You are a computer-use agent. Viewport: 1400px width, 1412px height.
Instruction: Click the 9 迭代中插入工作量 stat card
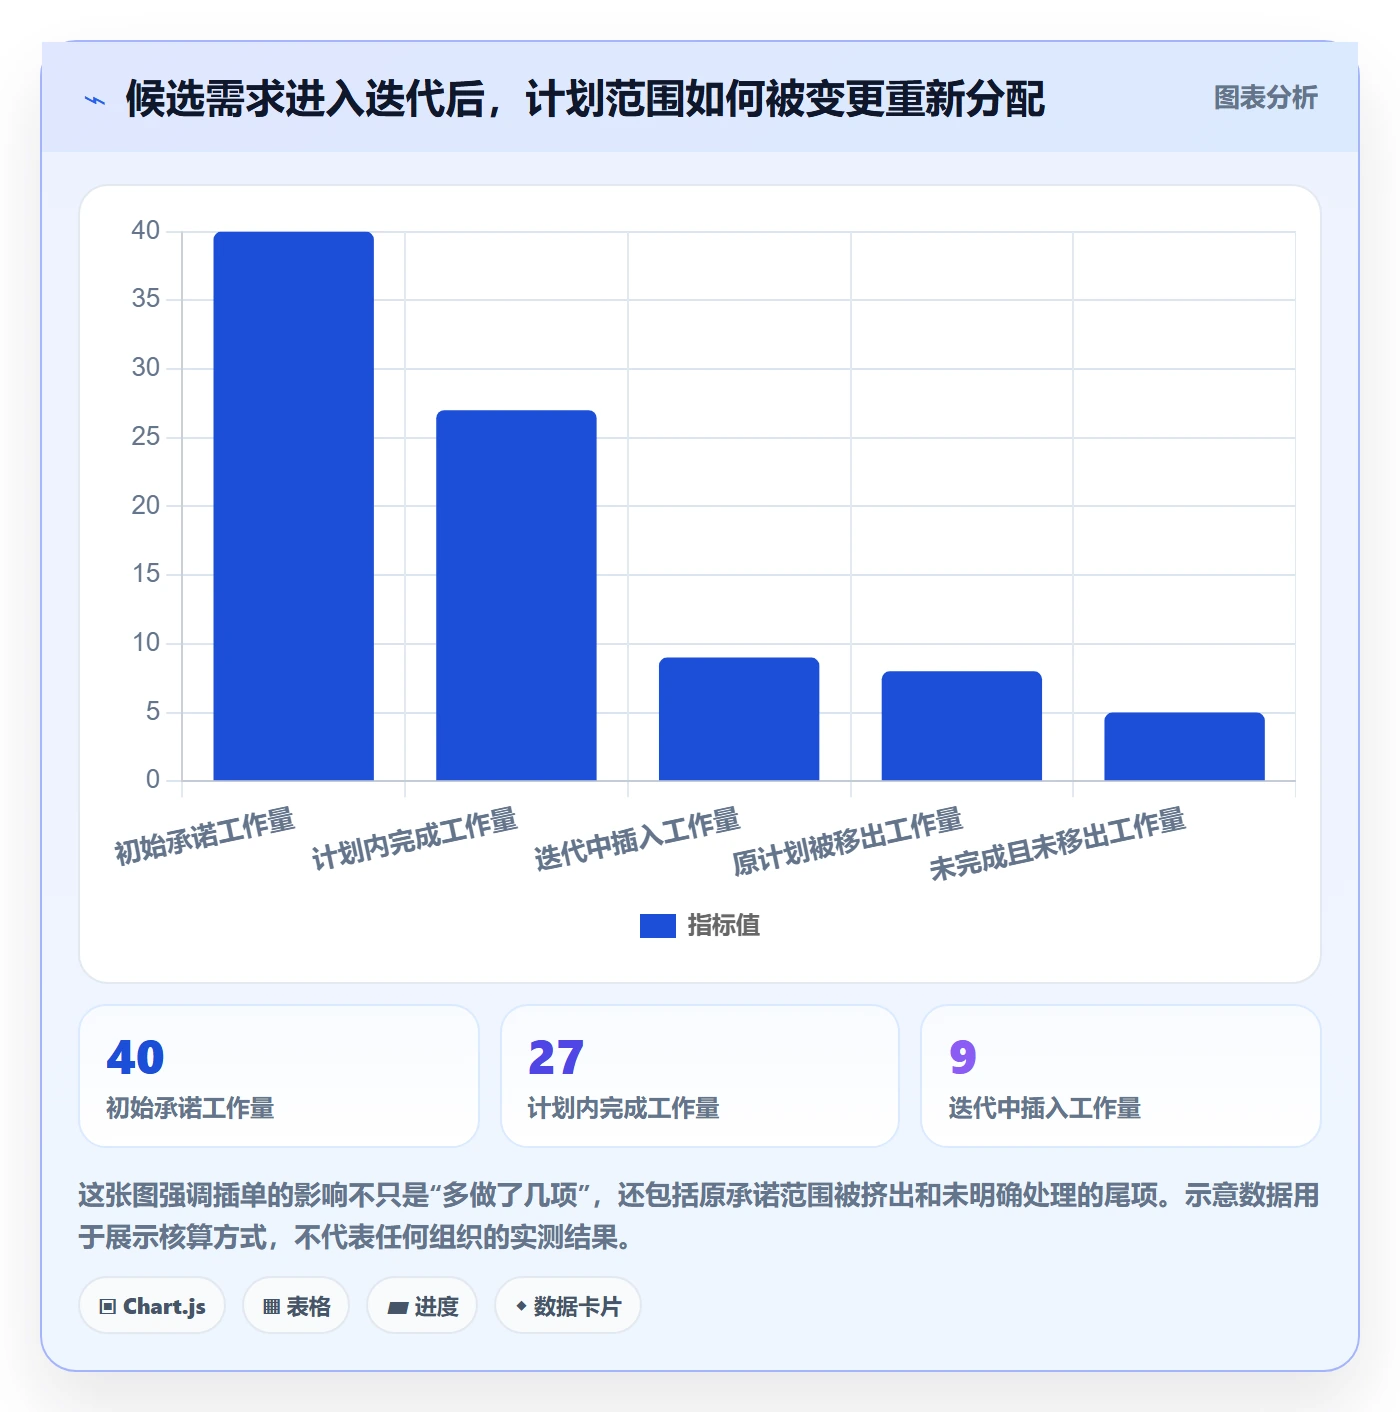1121,1076
